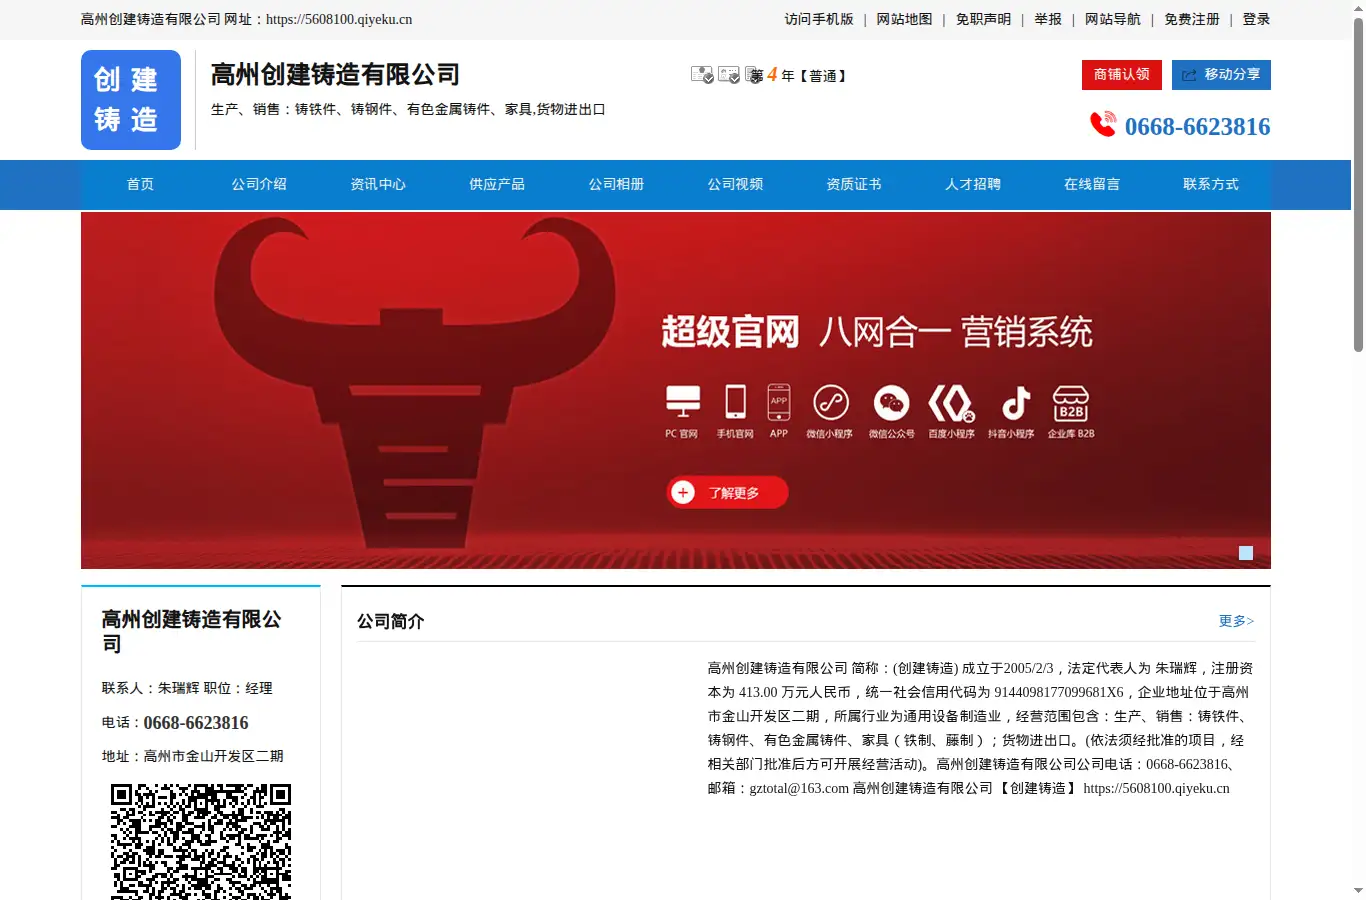1366x900 pixels.
Task: Click the large phone number 0668-6623816 in header
Action: click(x=1197, y=127)
